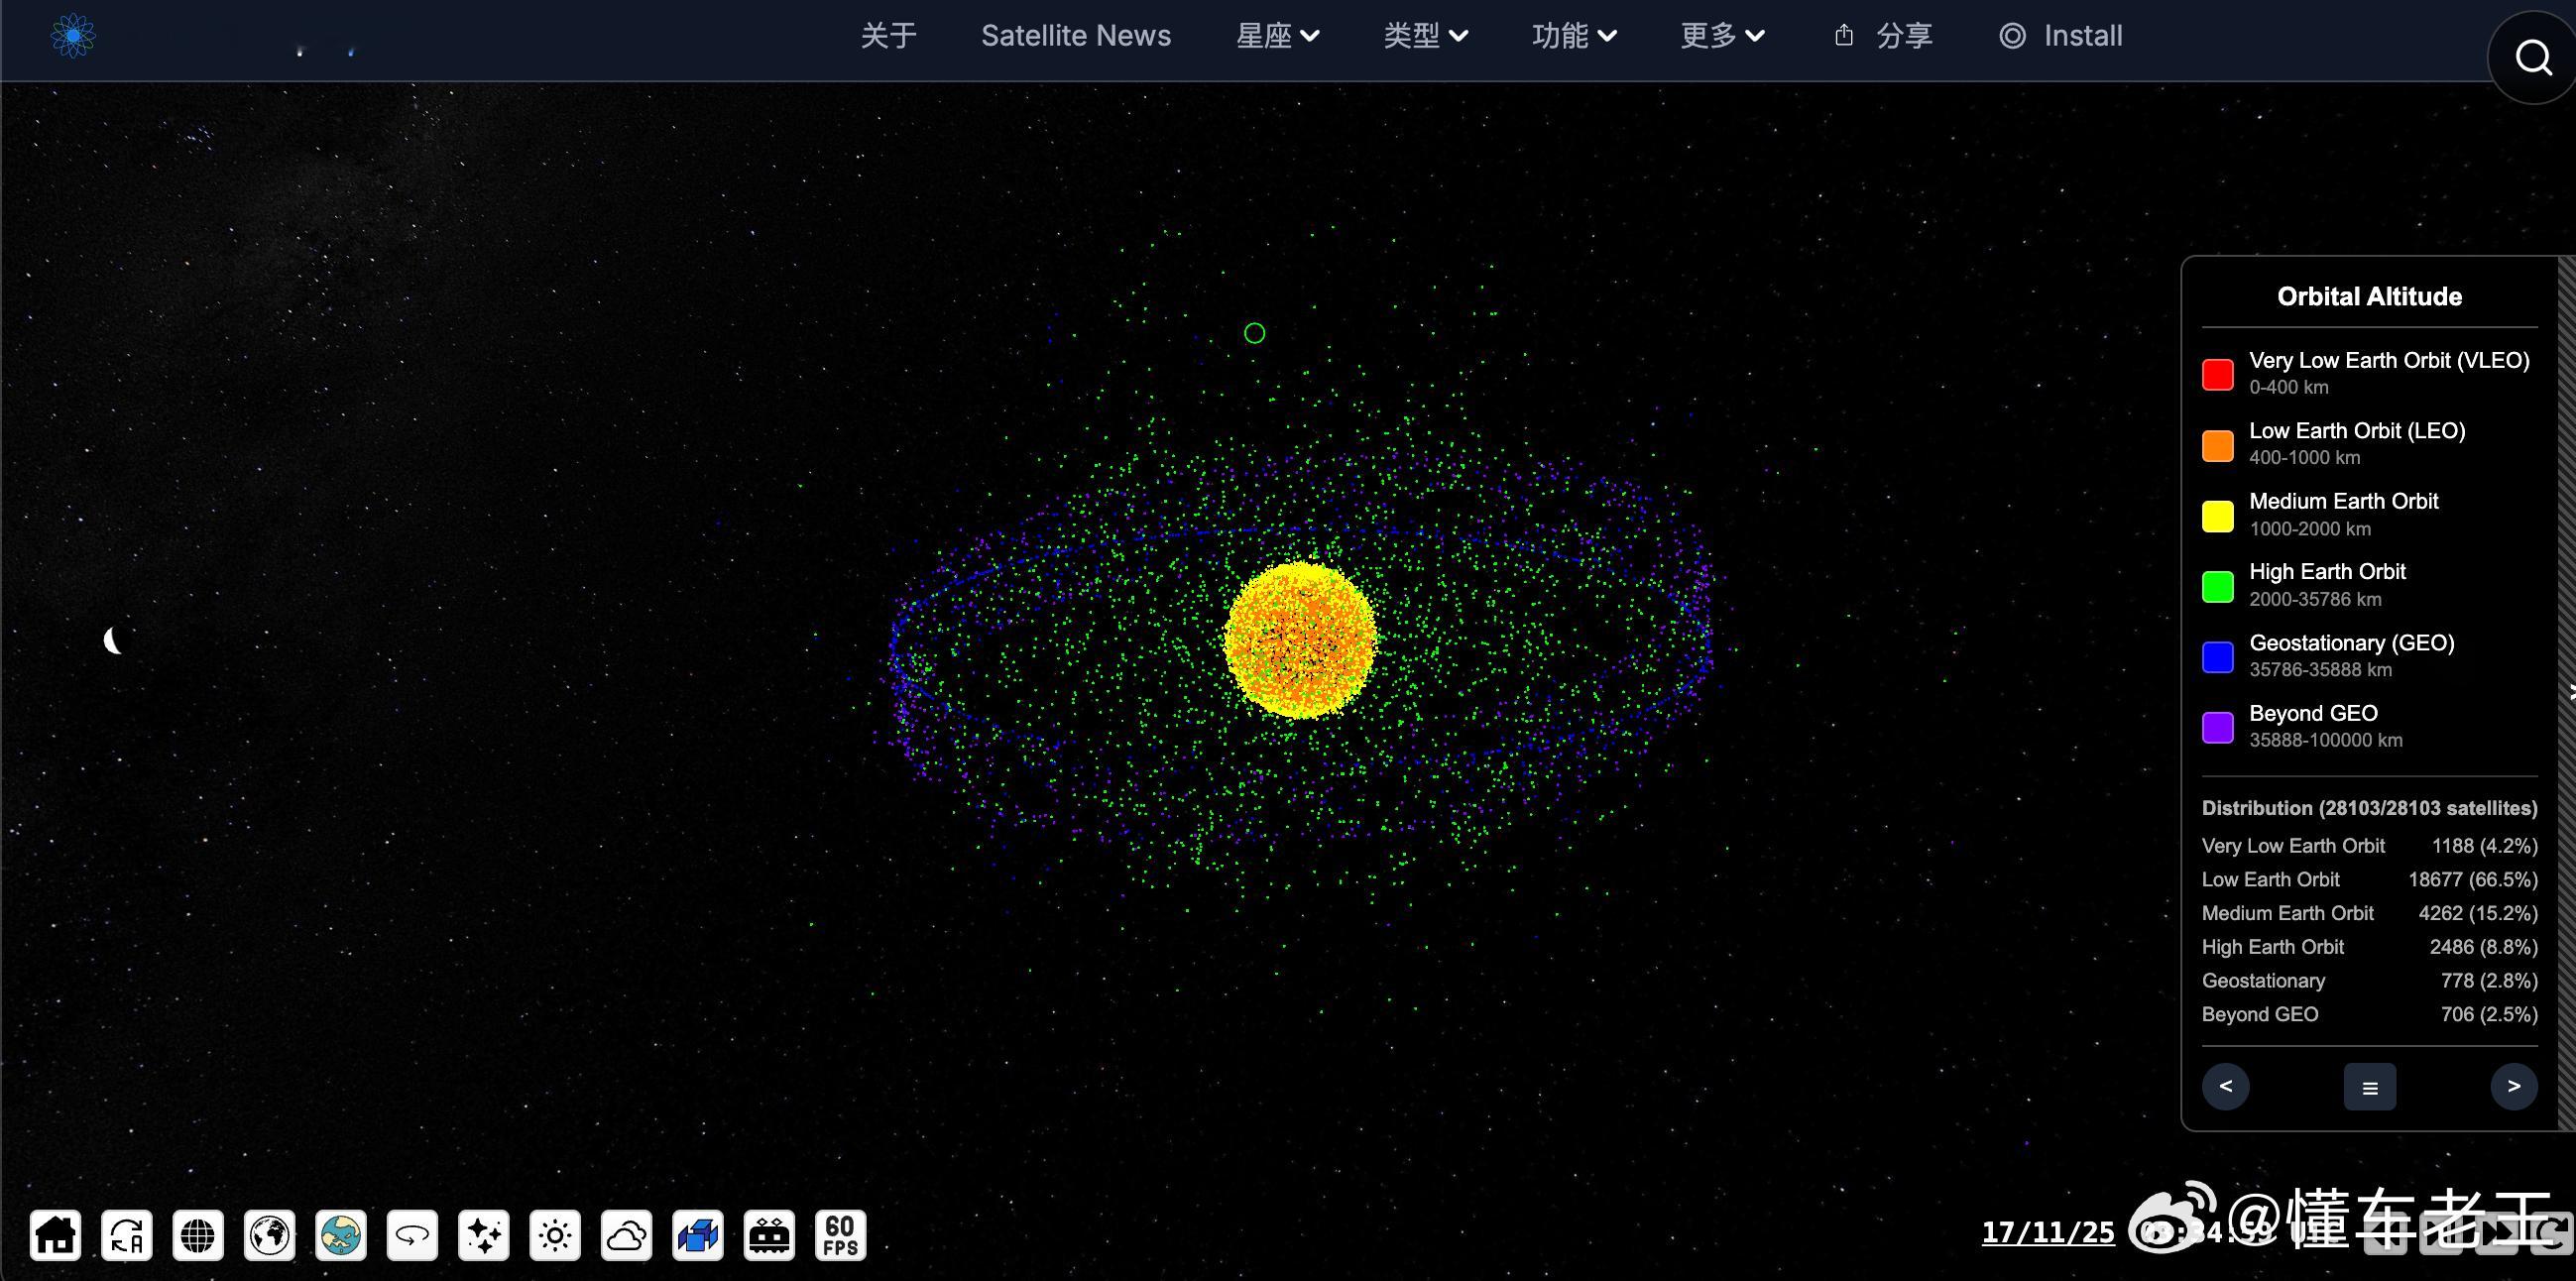Open Satellite News page

1075,36
